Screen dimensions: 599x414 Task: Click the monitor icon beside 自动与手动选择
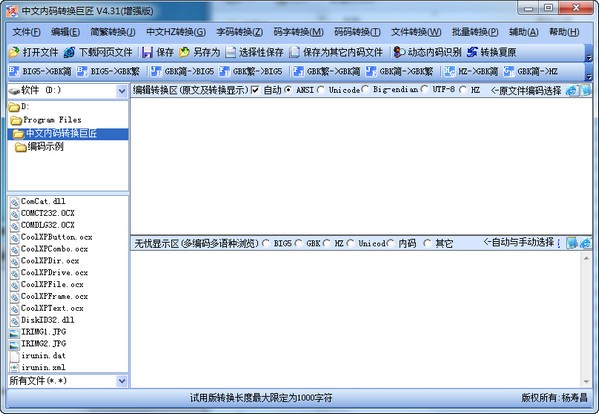coord(572,243)
